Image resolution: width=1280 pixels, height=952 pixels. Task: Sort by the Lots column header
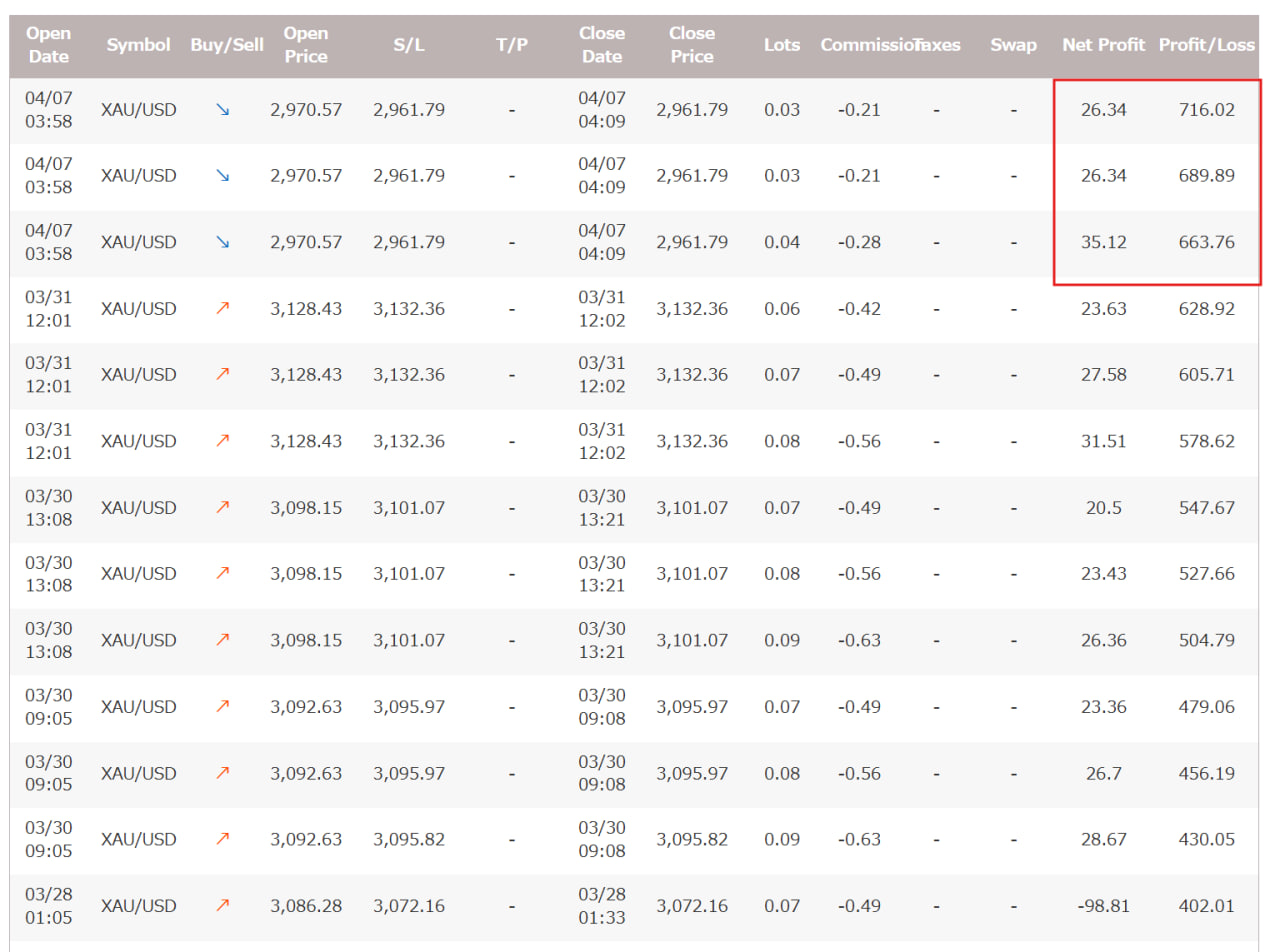pyautogui.click(x=782, y=45)
